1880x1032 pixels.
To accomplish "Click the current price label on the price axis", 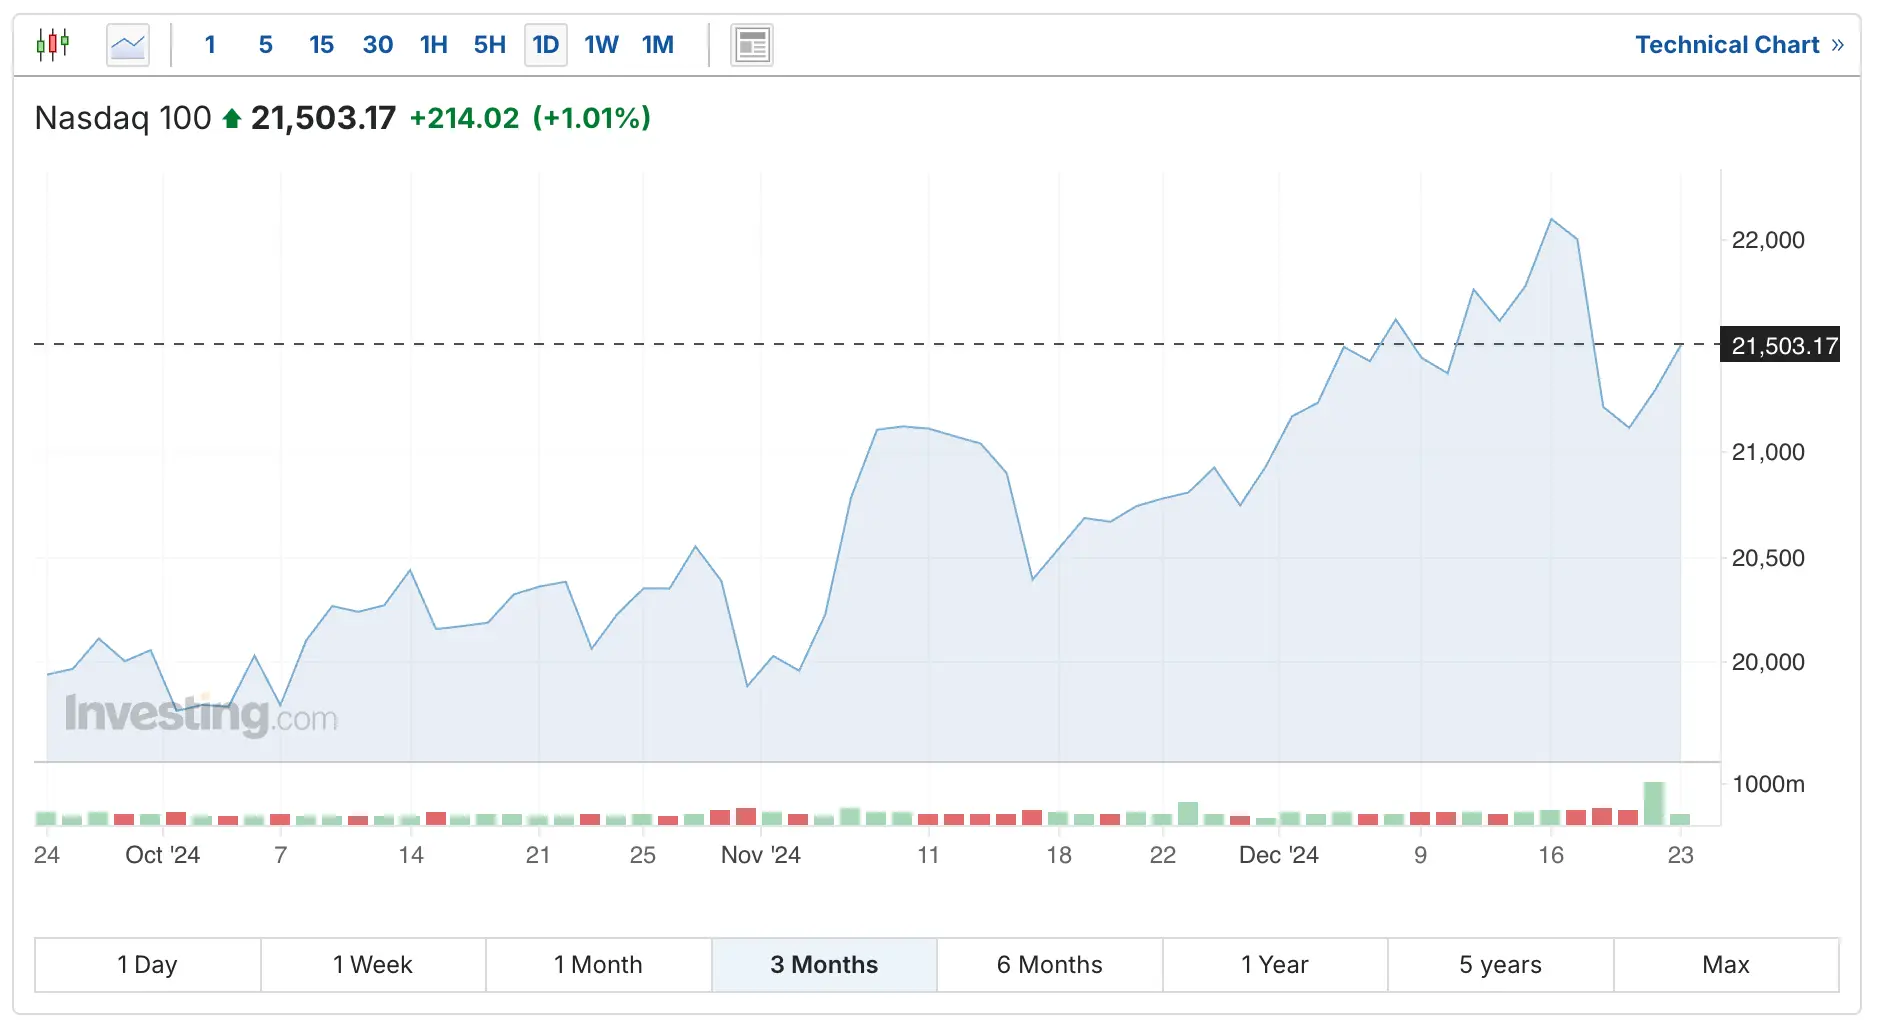I will pos(1781,346).
